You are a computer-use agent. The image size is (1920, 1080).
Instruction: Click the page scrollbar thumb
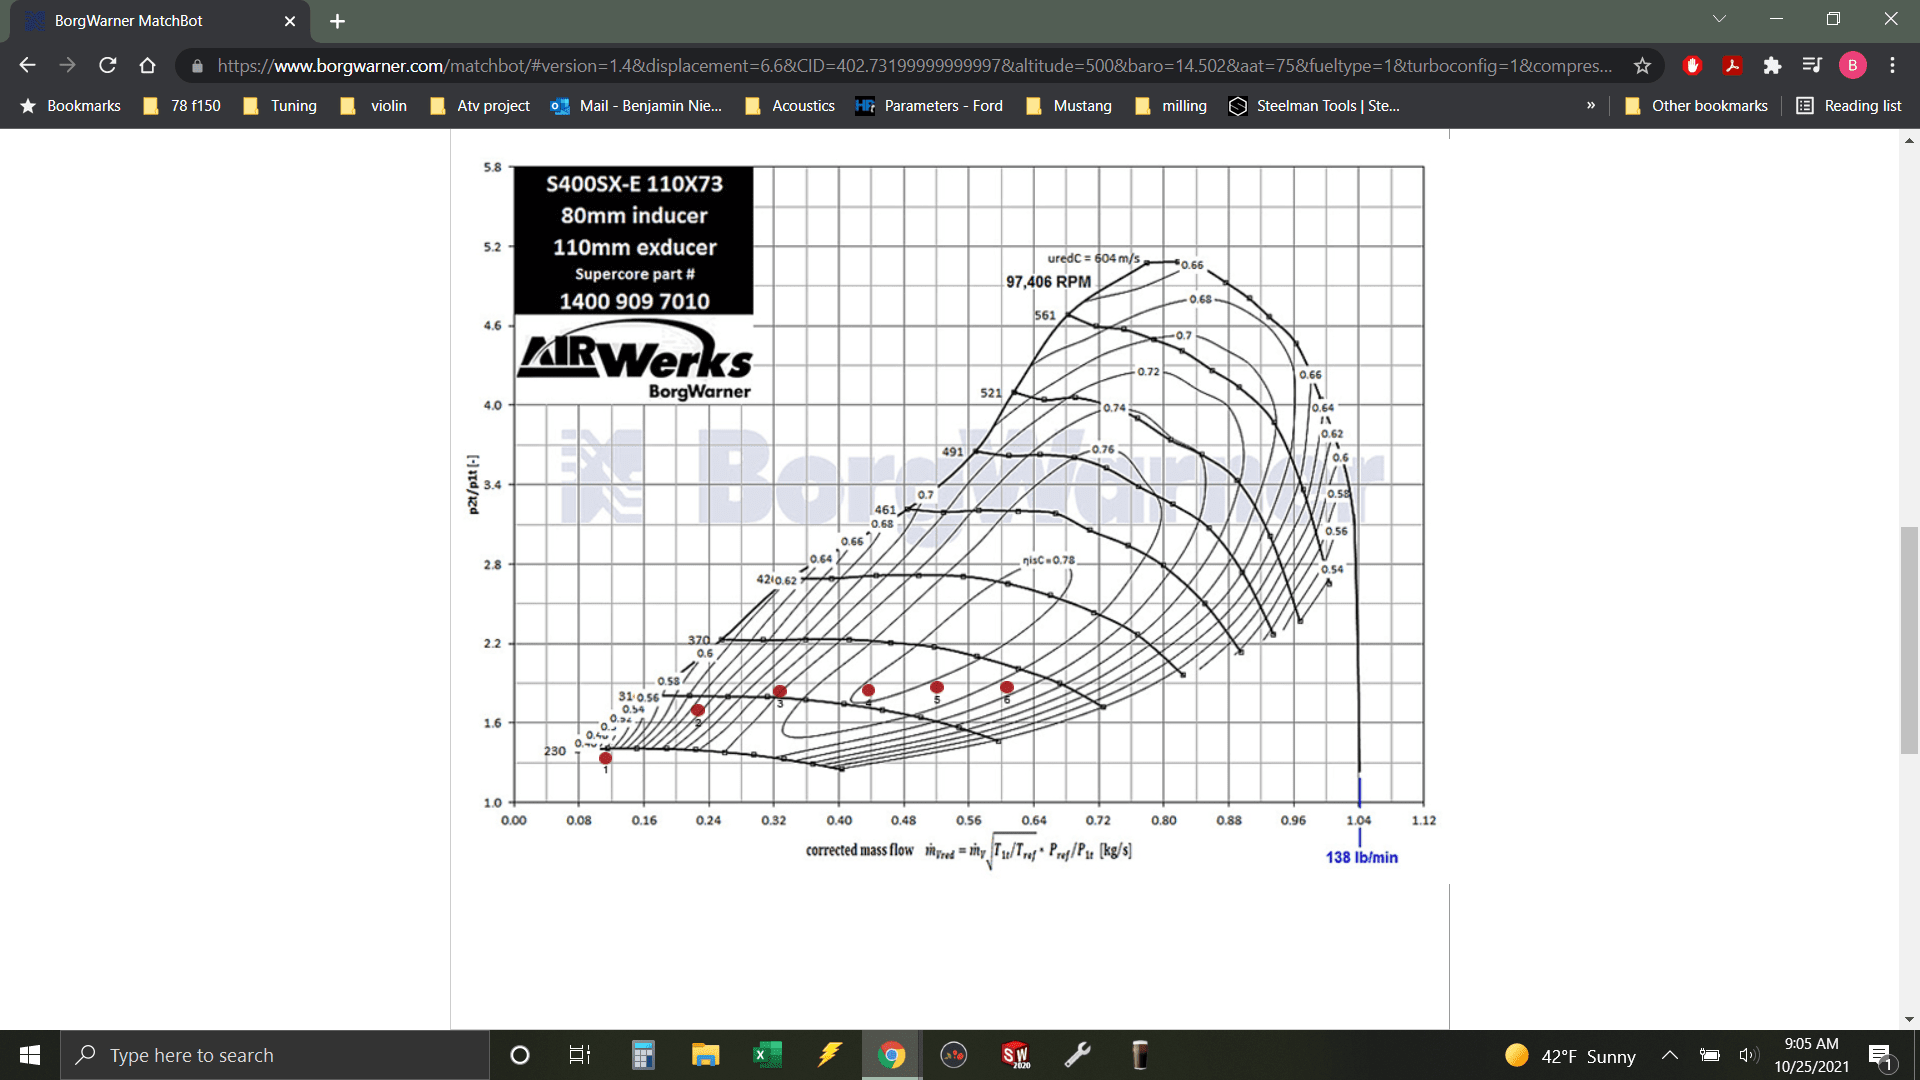[x=1909, y=640]
